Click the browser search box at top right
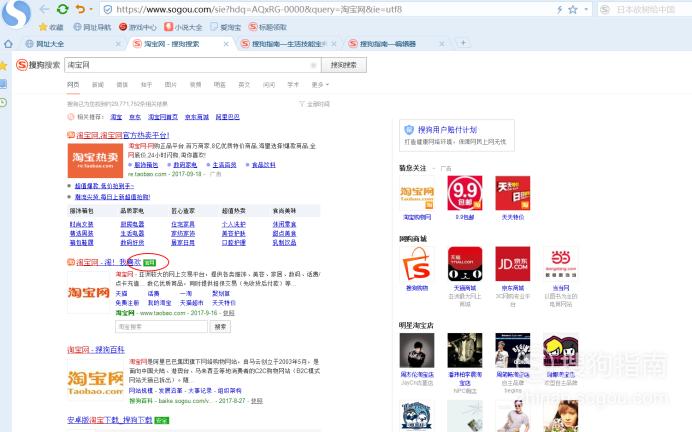 tap(644, 9)
